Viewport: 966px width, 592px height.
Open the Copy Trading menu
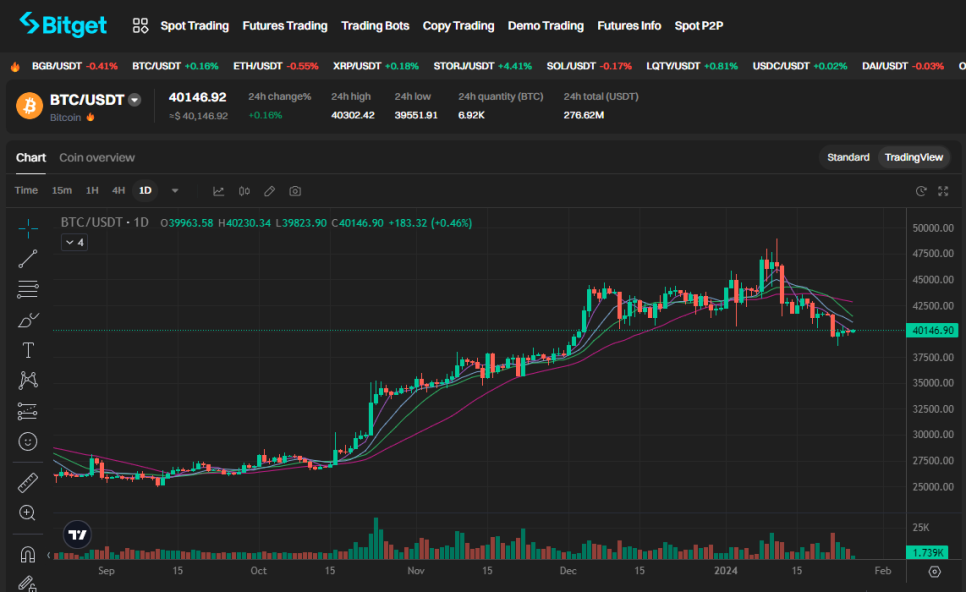click(458, 26)
